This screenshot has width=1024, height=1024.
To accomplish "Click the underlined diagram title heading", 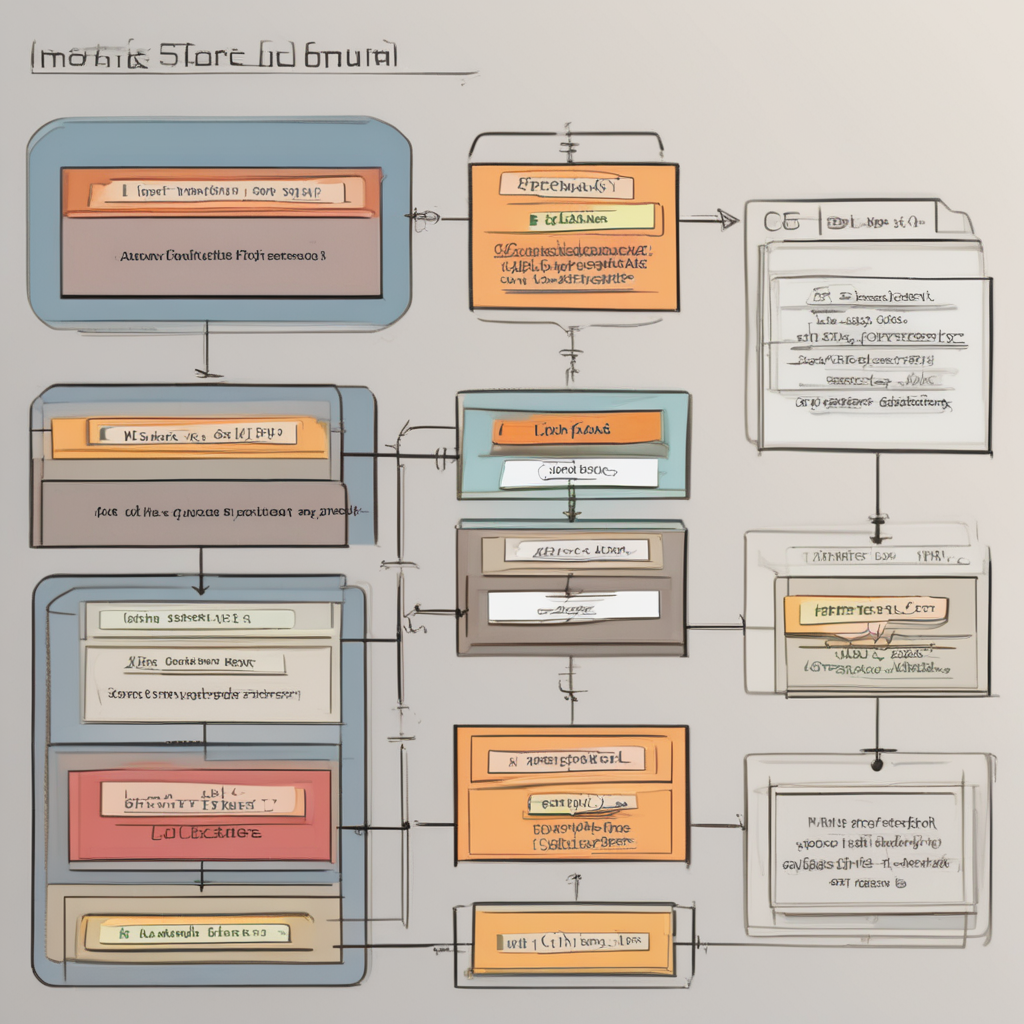I will click(x=214, y=57).
